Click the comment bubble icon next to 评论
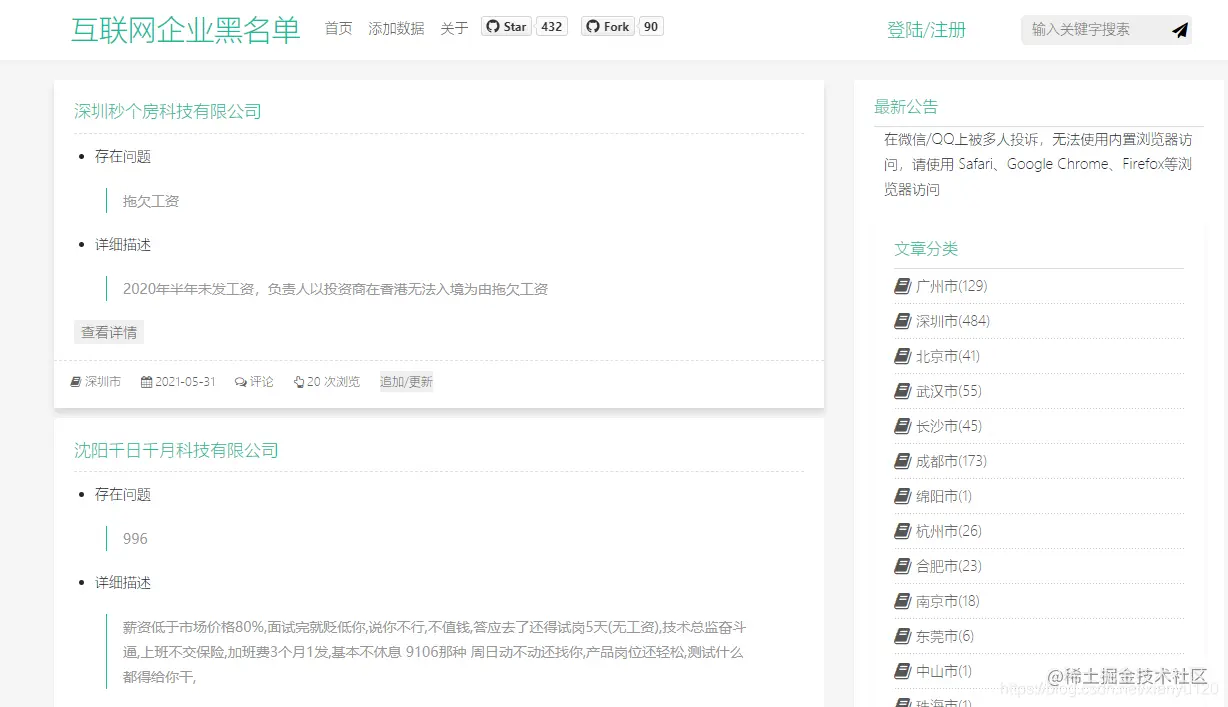The image size is (1228, 707). coord(239,381)
